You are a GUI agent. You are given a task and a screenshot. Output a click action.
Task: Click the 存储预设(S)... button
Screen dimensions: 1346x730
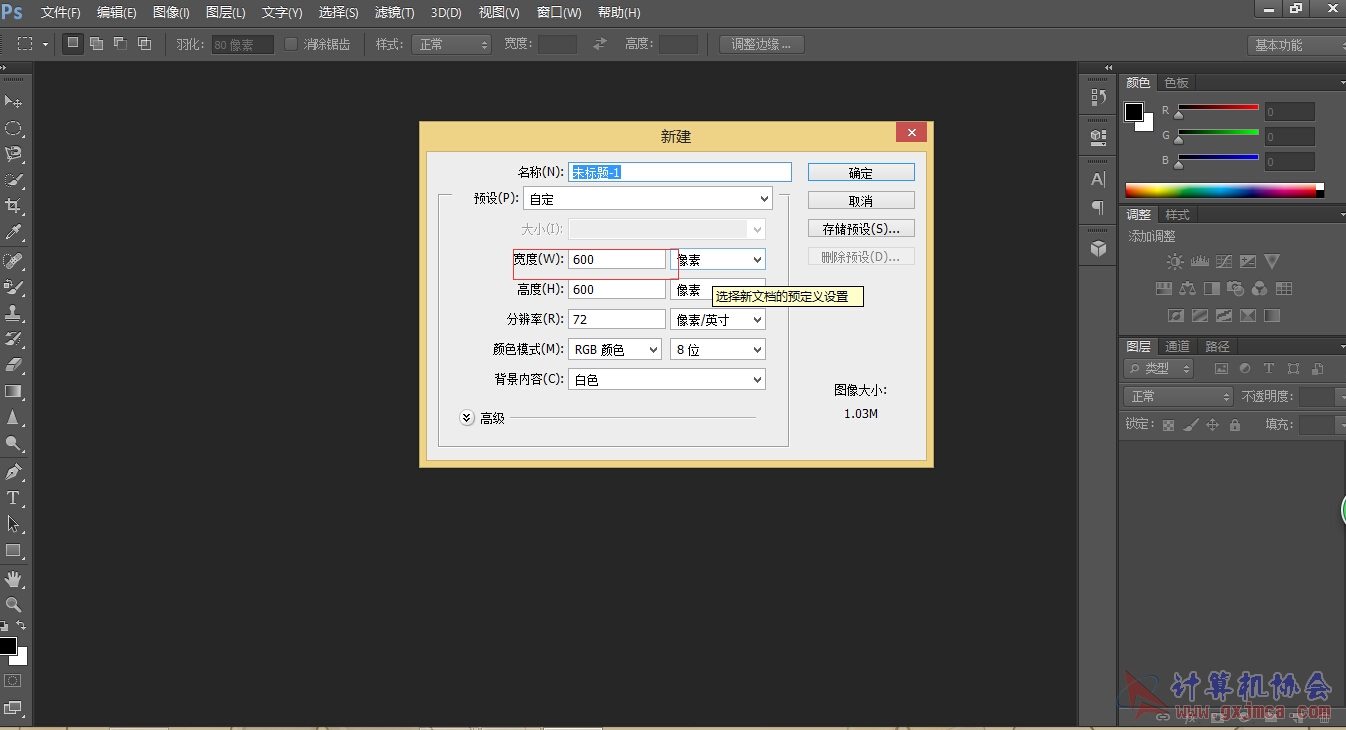tap(861, 229)
